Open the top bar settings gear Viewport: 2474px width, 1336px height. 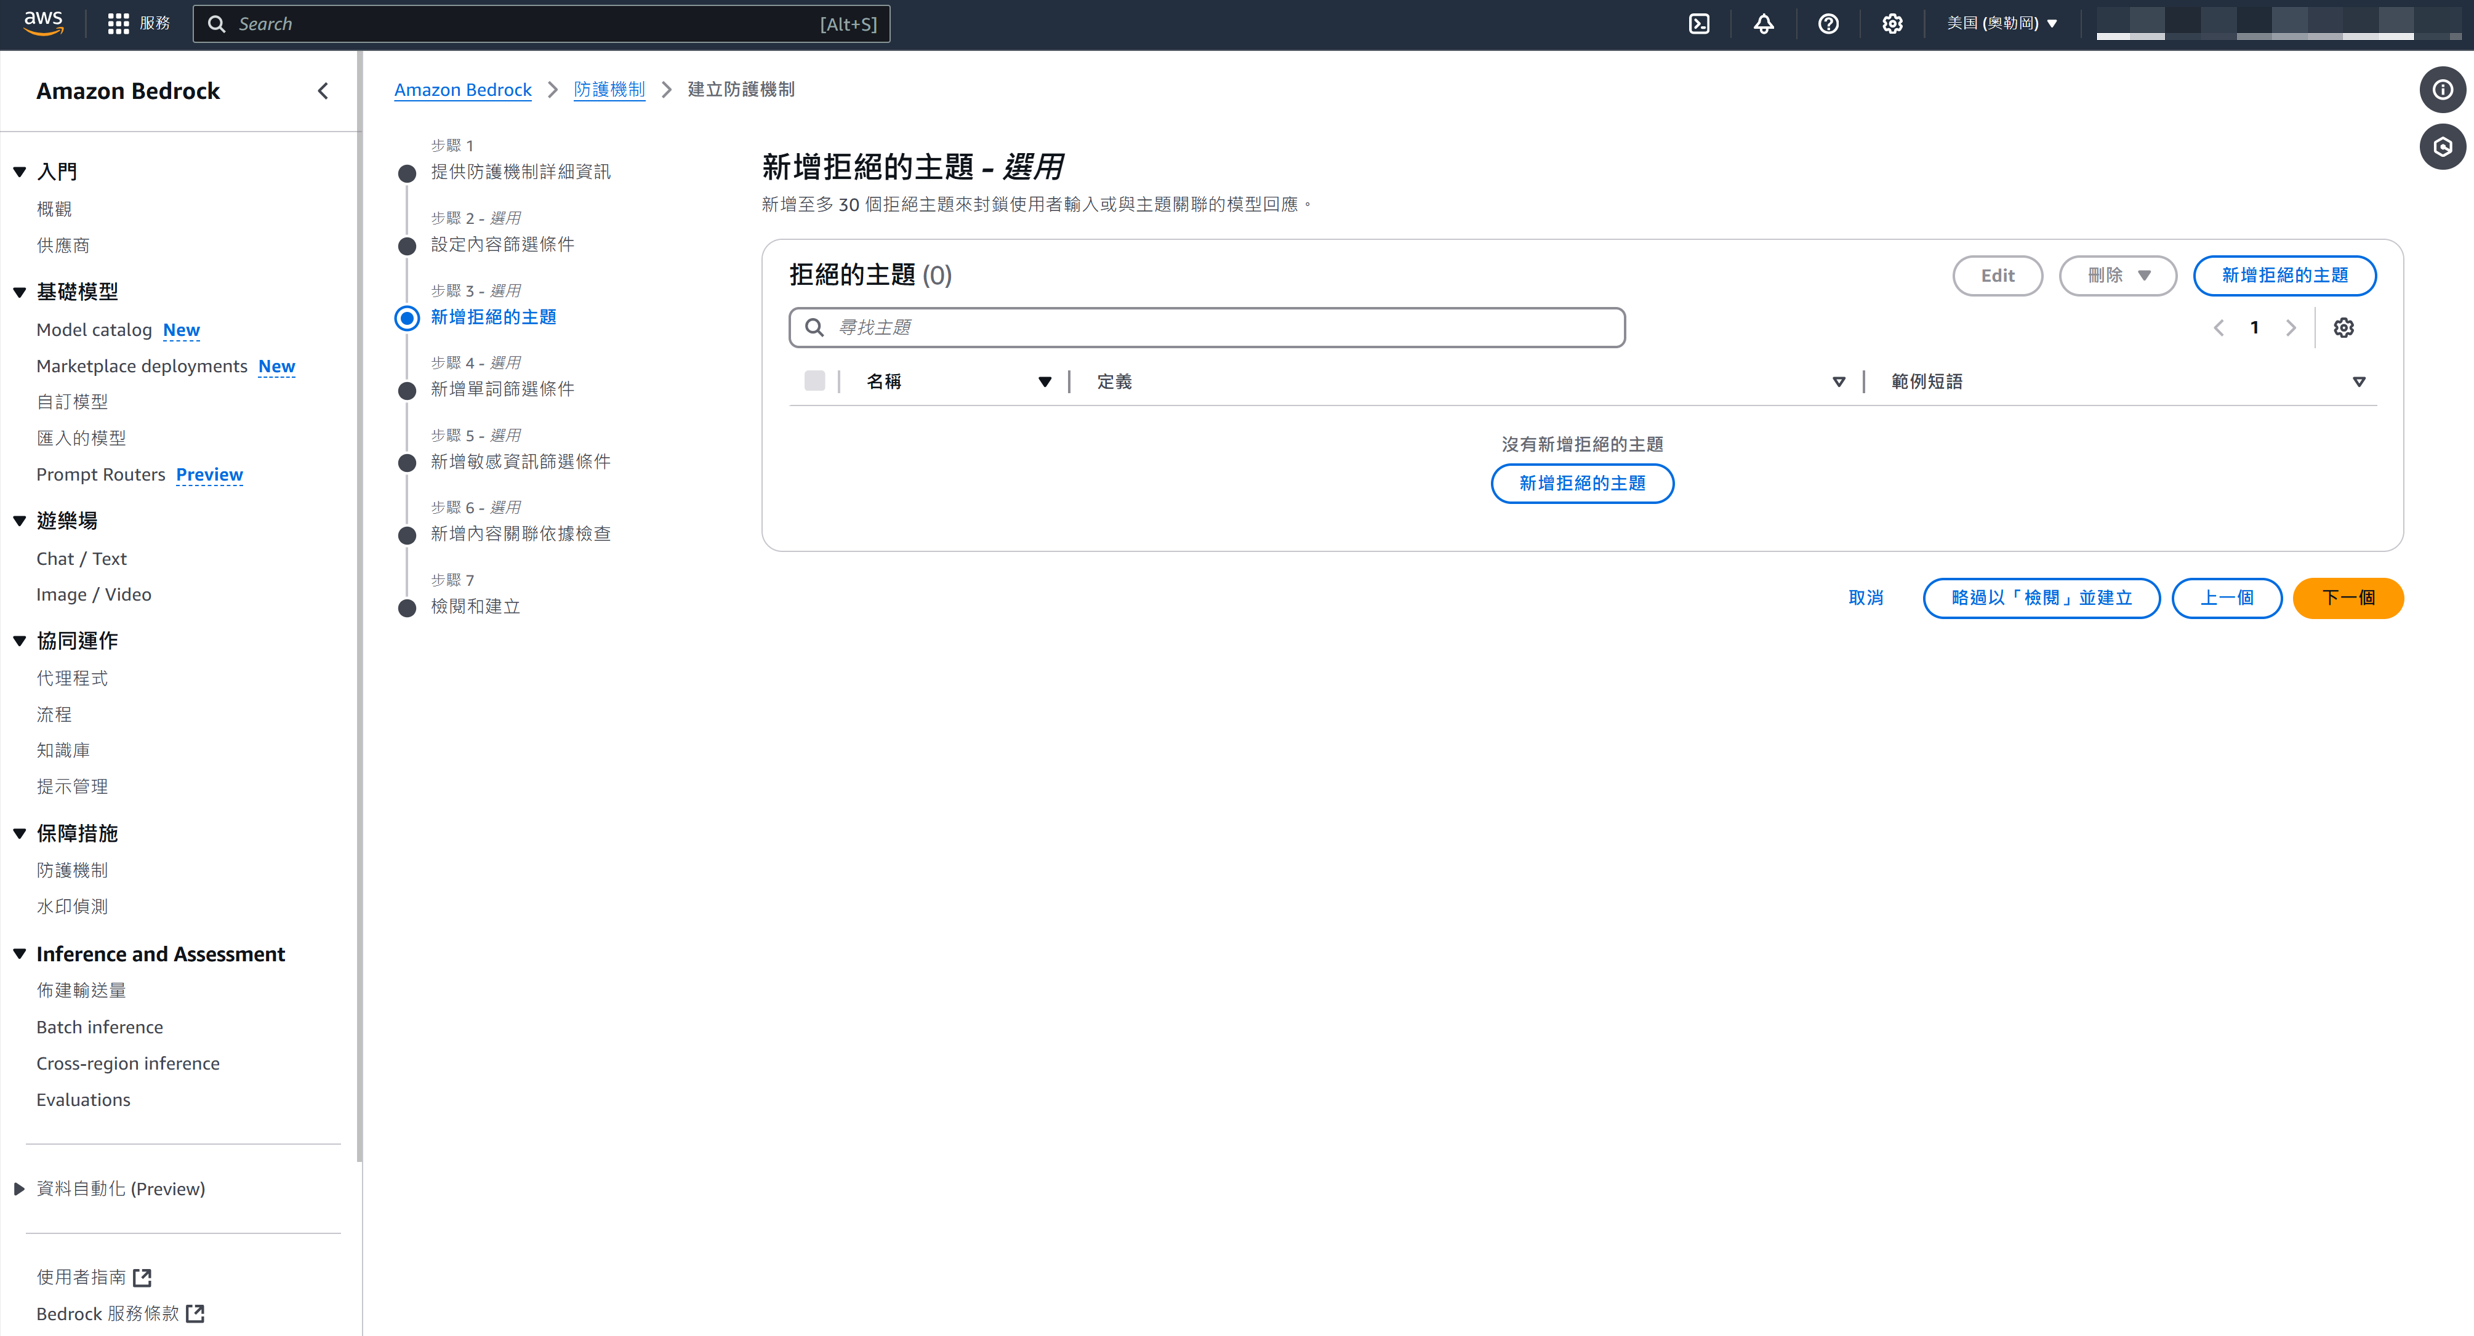click(x=1892, y=23)
